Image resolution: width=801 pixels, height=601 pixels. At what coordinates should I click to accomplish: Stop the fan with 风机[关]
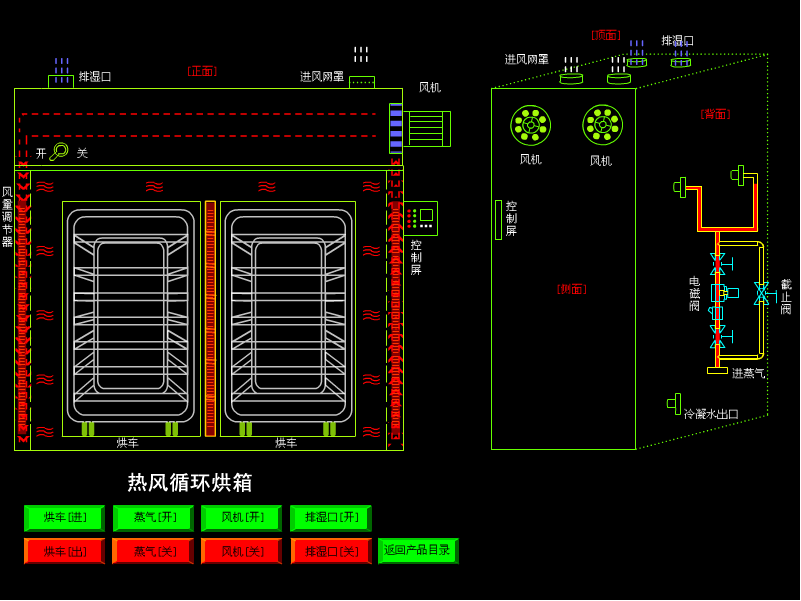241,551
